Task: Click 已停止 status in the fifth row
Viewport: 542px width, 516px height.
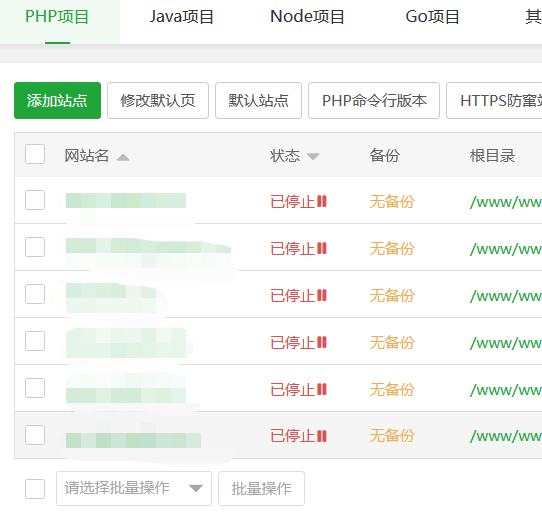Action: 292,390
